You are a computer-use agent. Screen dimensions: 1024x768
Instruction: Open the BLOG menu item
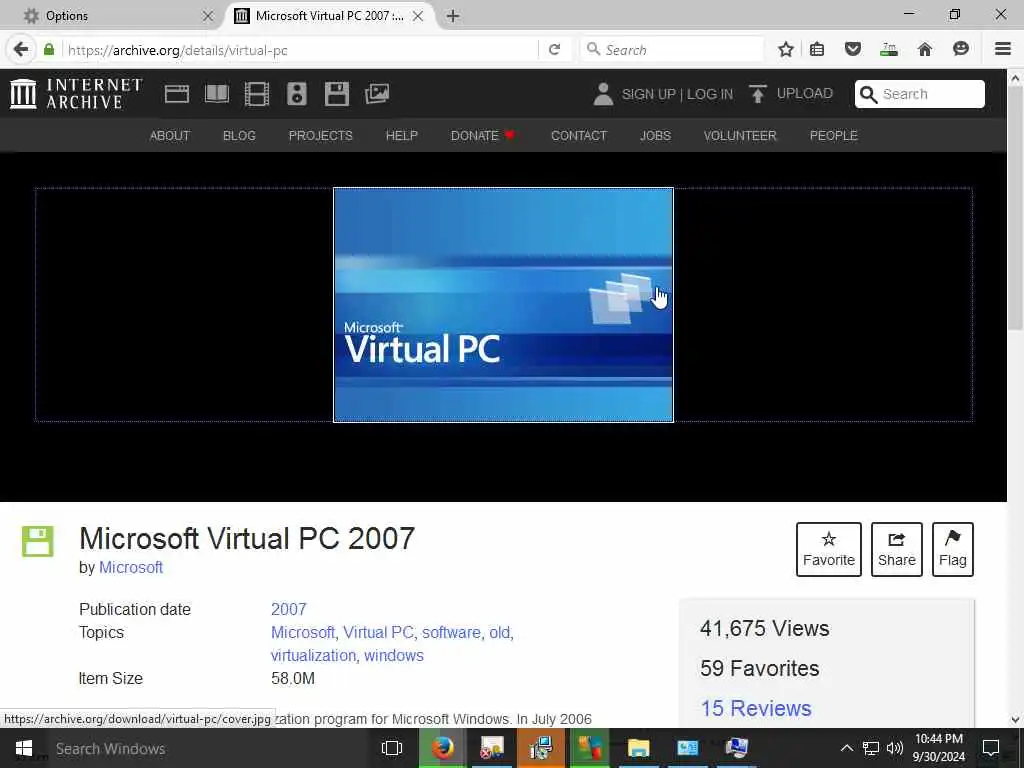[x=239, y=135]
